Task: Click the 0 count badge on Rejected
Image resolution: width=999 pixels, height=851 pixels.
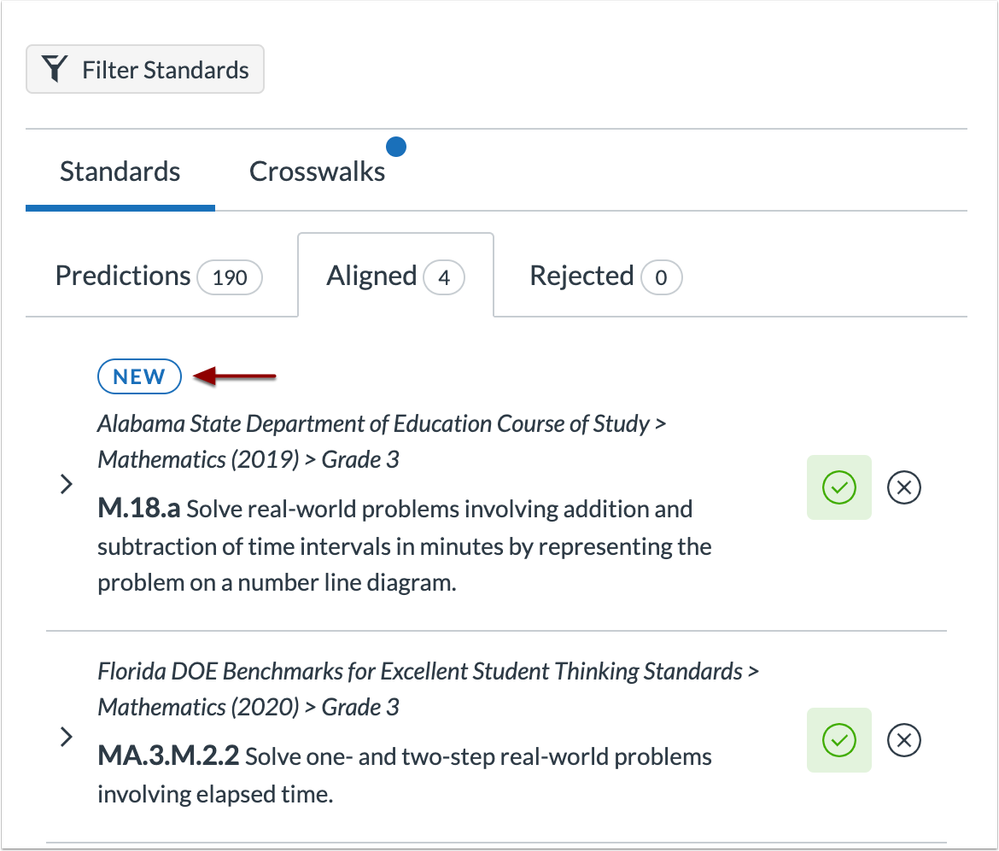Action: pos(661,278)
